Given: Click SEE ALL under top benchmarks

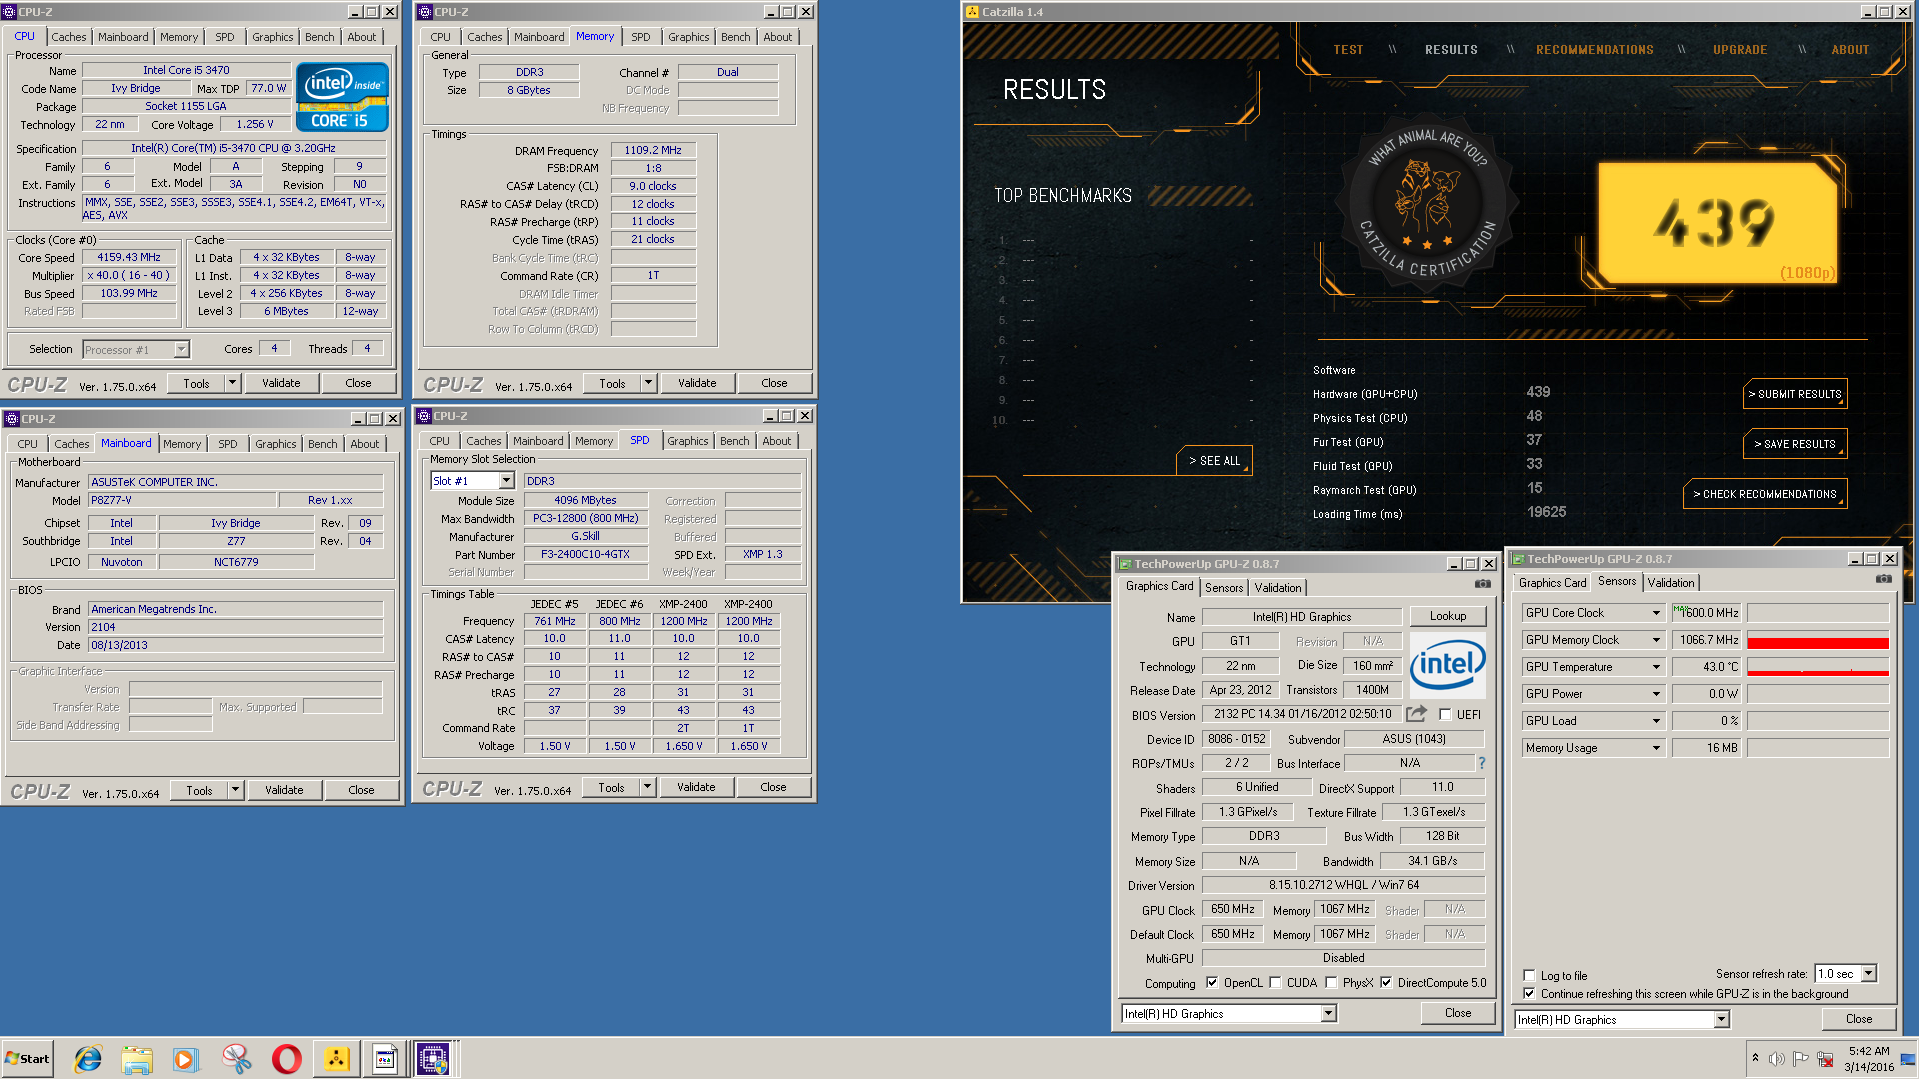Looking at the screenshot, I should (x=1214, y=461).
